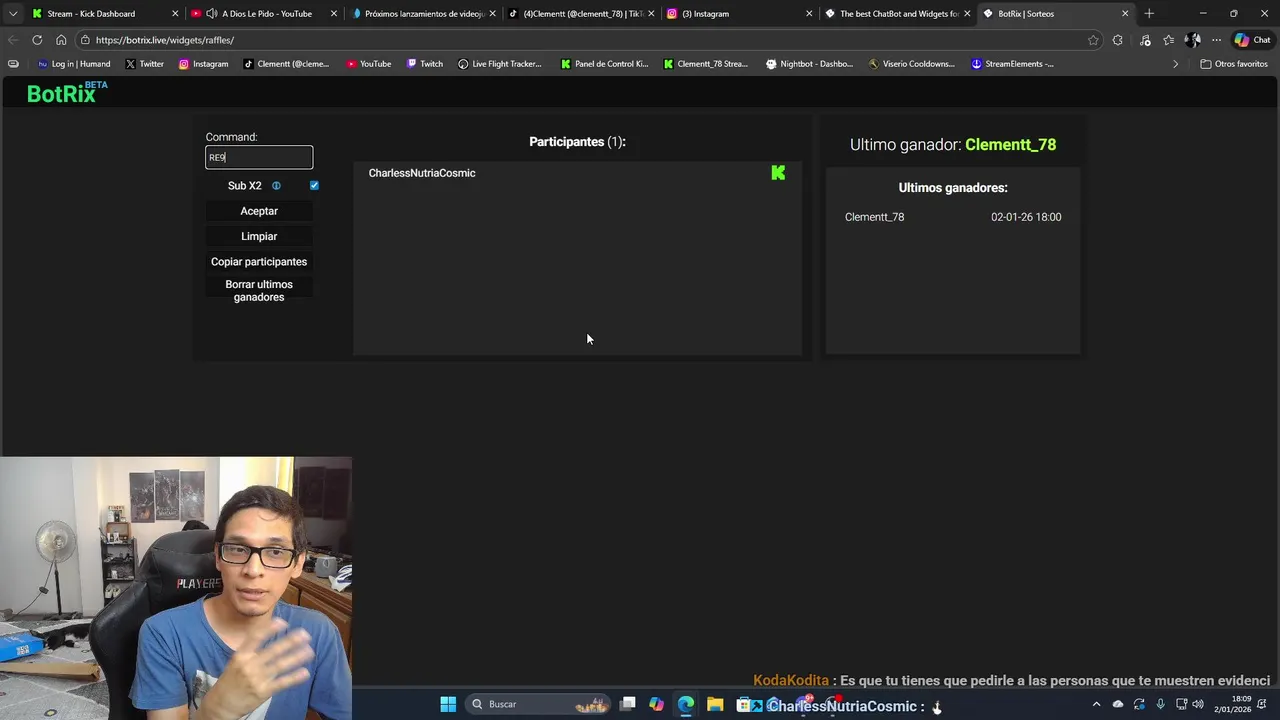Open the Log in | Humand bookmark
This screenshot has height=720, width=1280.
click(74, 64)
